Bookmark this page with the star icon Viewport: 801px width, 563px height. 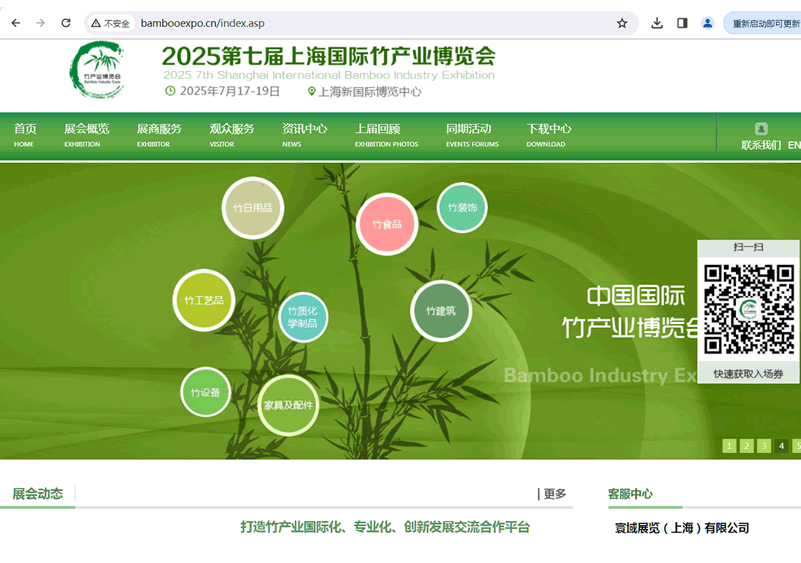coord(622,23)
